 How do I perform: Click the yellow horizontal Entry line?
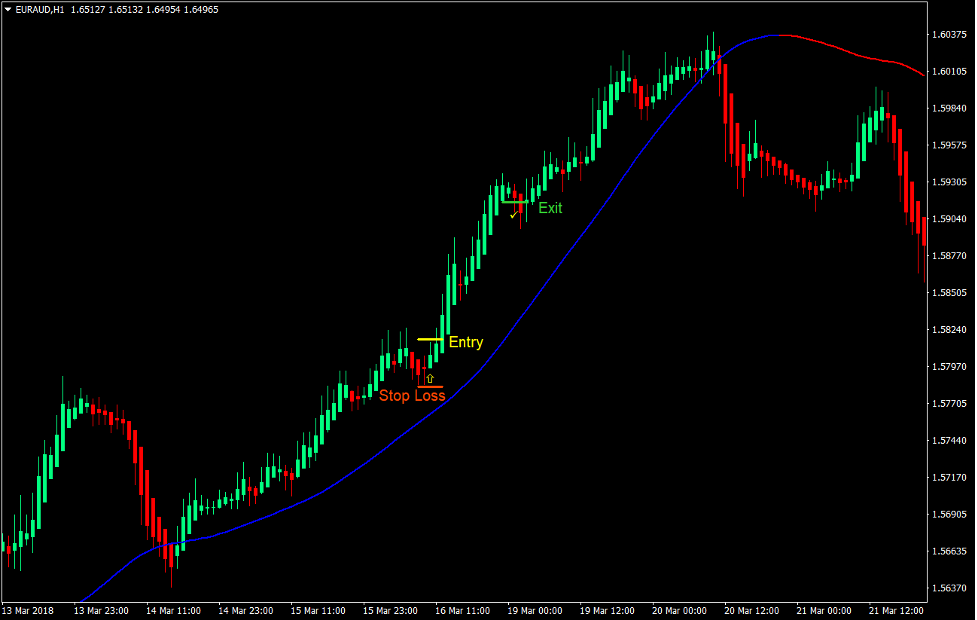pos(430,339)
